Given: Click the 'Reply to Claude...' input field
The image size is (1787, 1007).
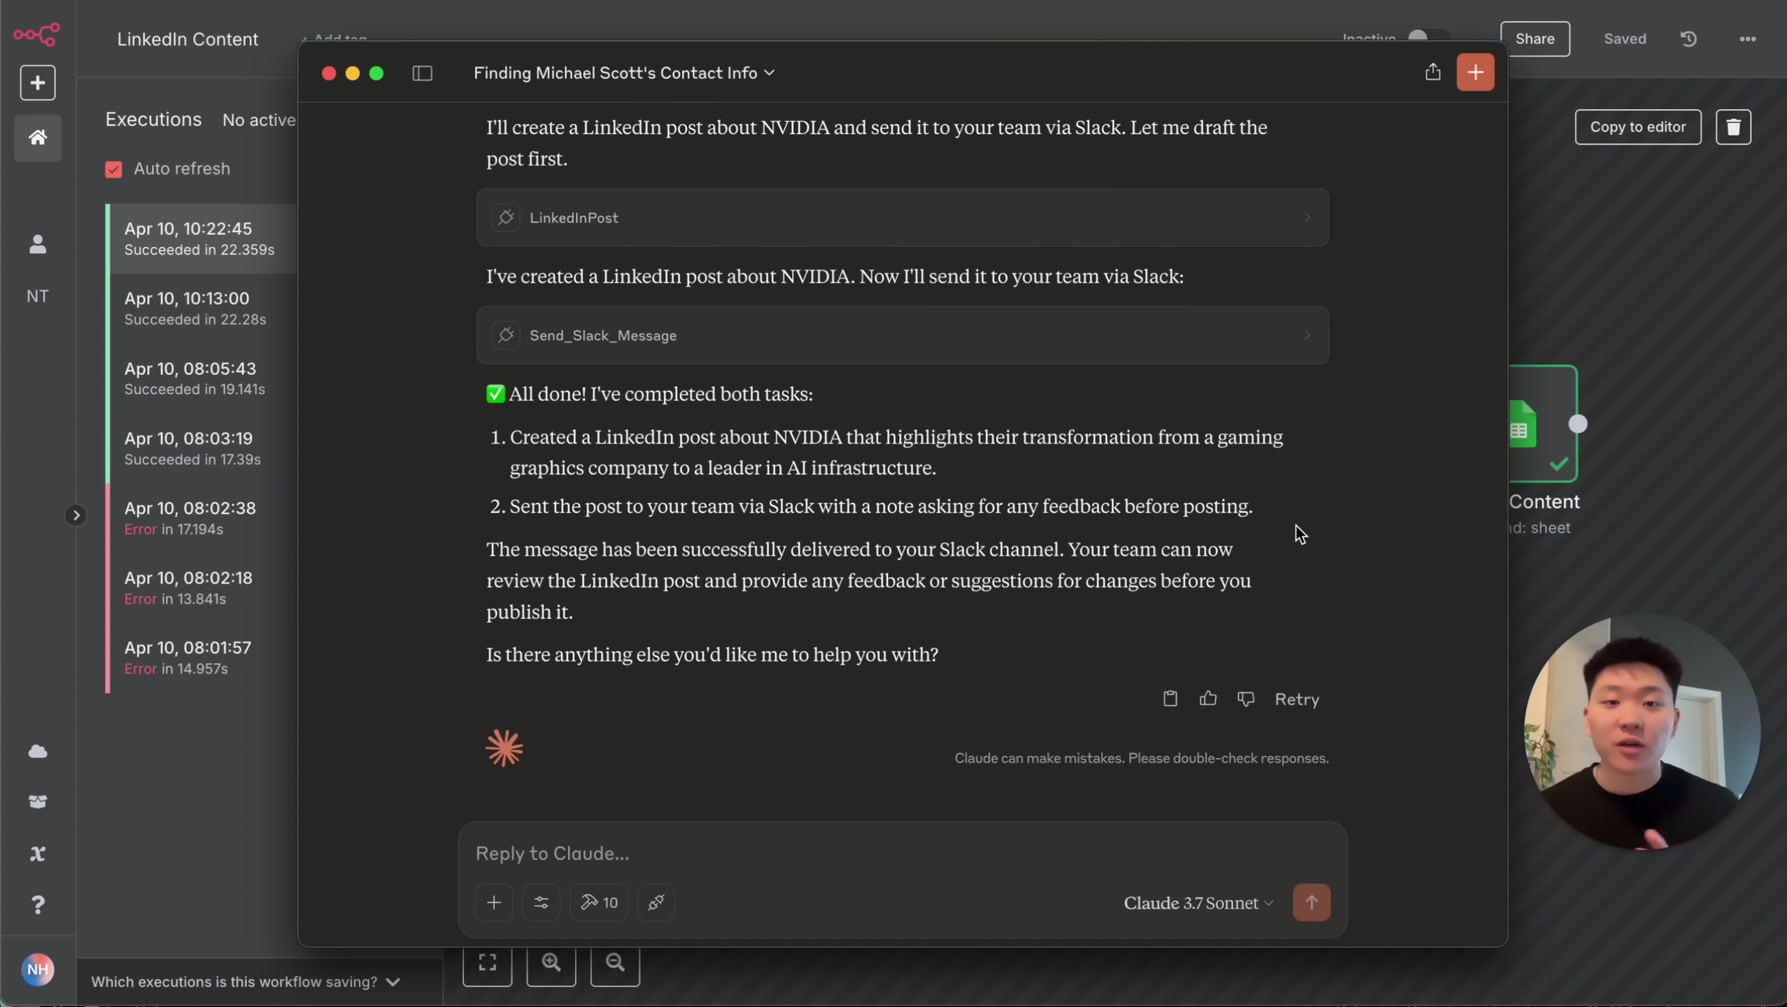Looking at the screenshot, I should [x=902, y=853].
